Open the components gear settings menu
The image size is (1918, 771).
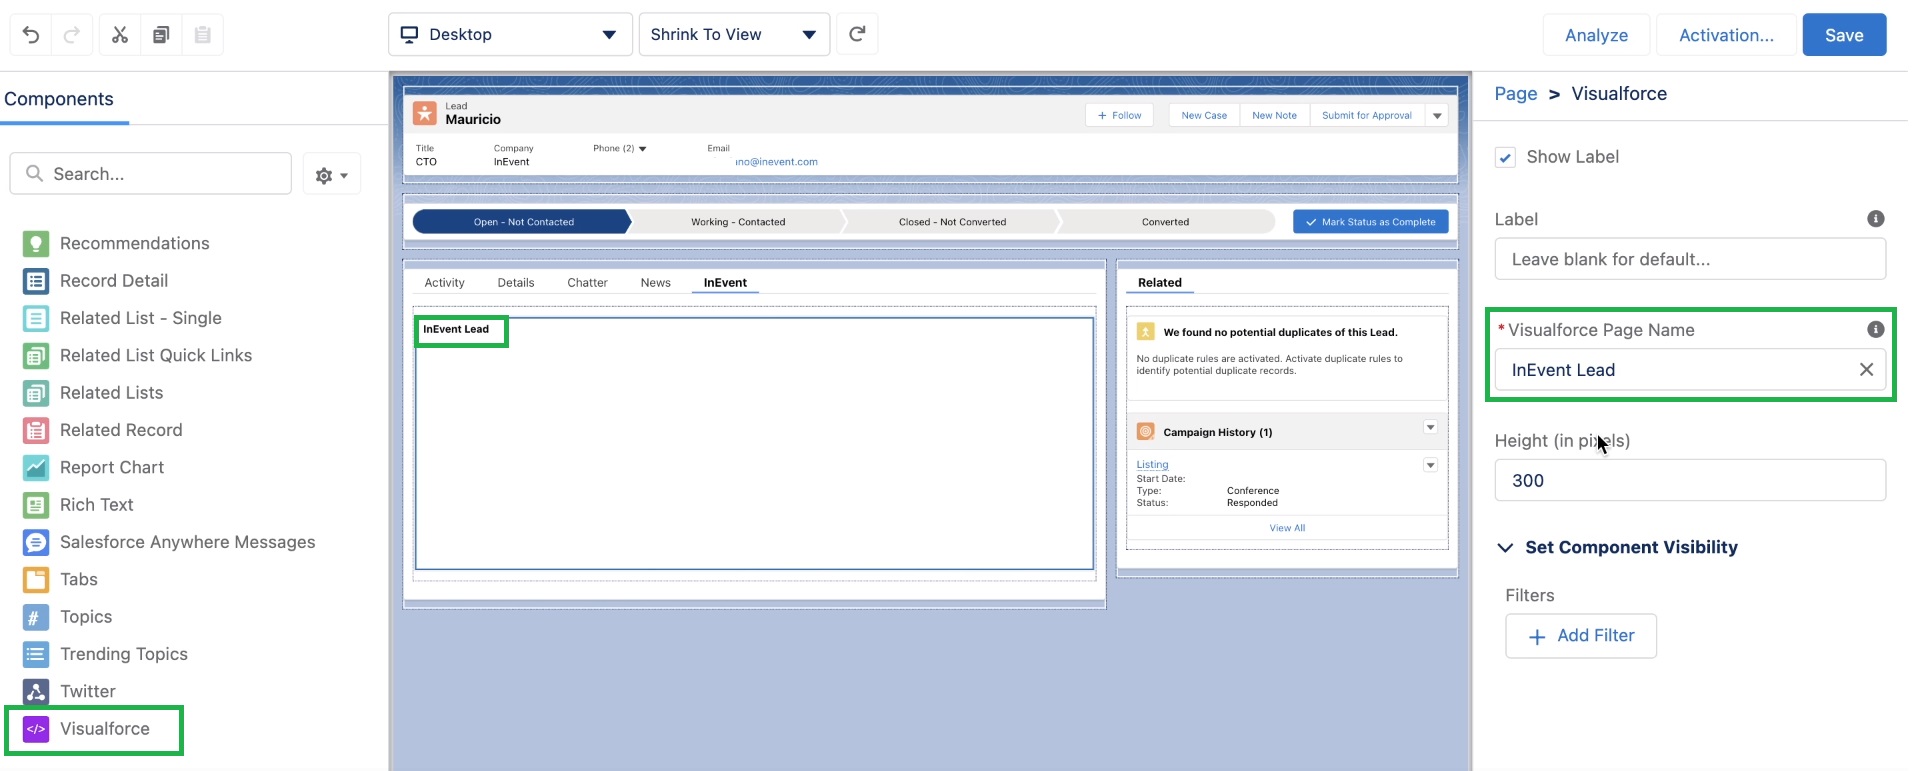331,175
